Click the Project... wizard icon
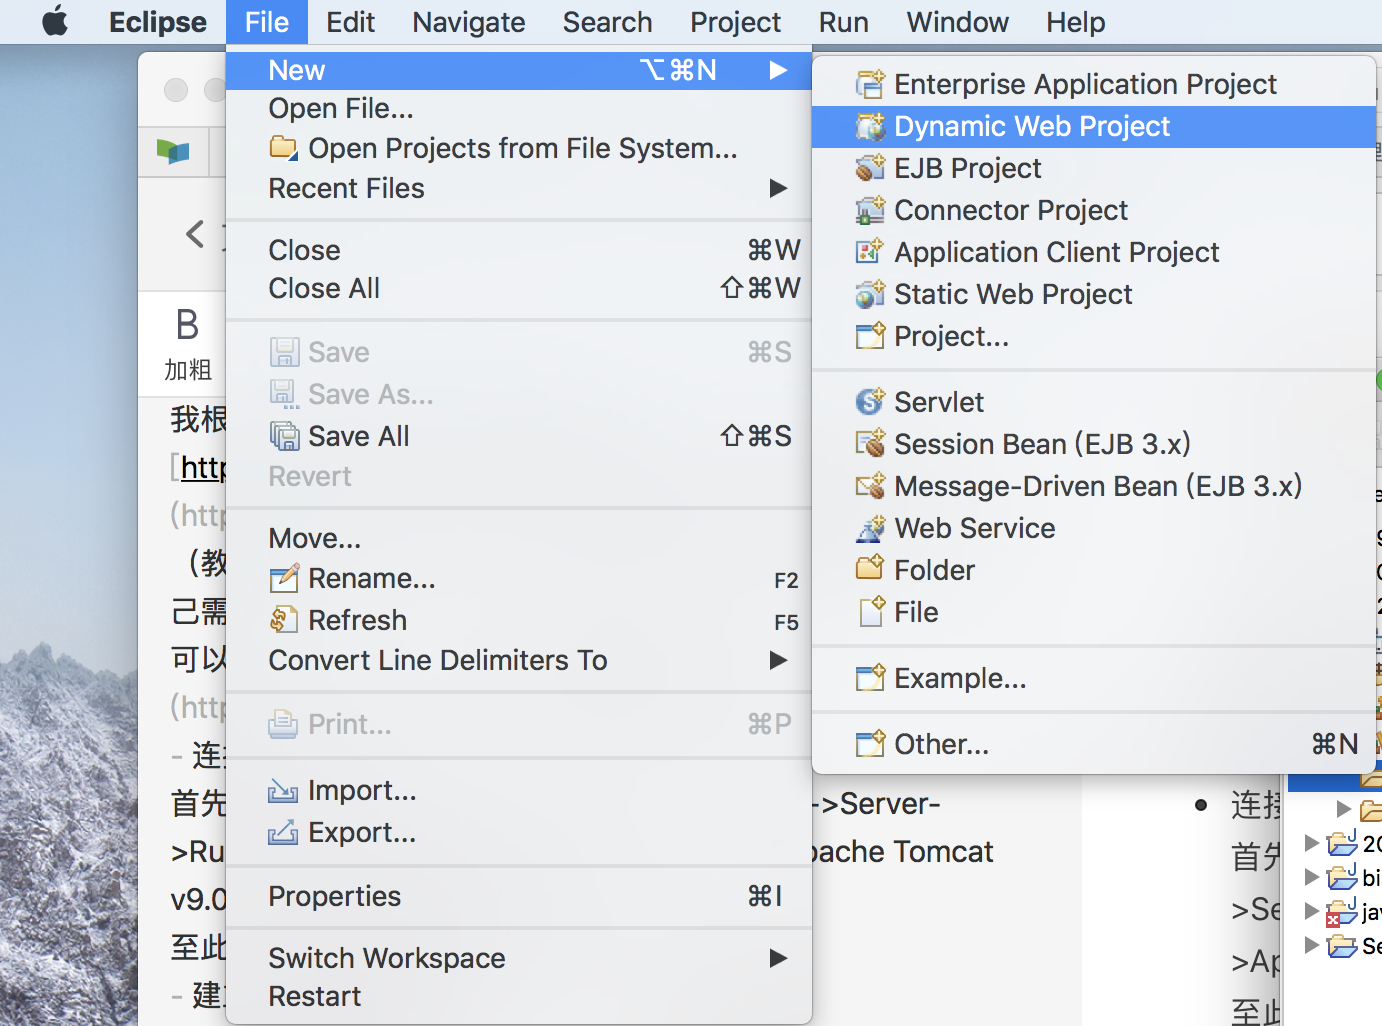 pyautogui.click(x=870, y=336)
